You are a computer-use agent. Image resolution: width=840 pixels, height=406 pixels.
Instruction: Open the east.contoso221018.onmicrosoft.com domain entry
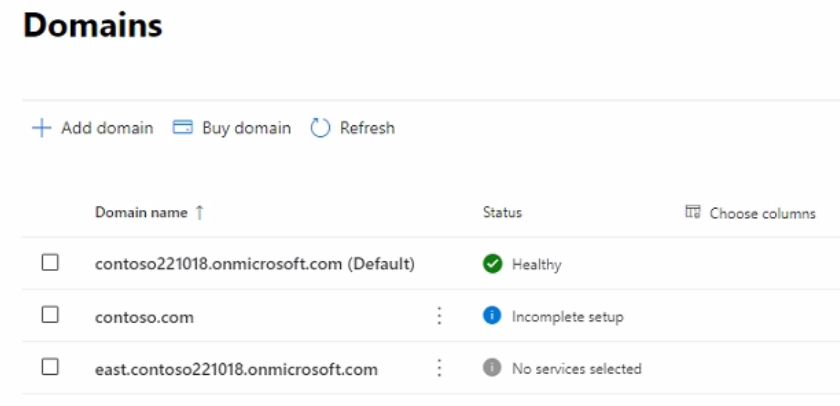click(236, 370)
